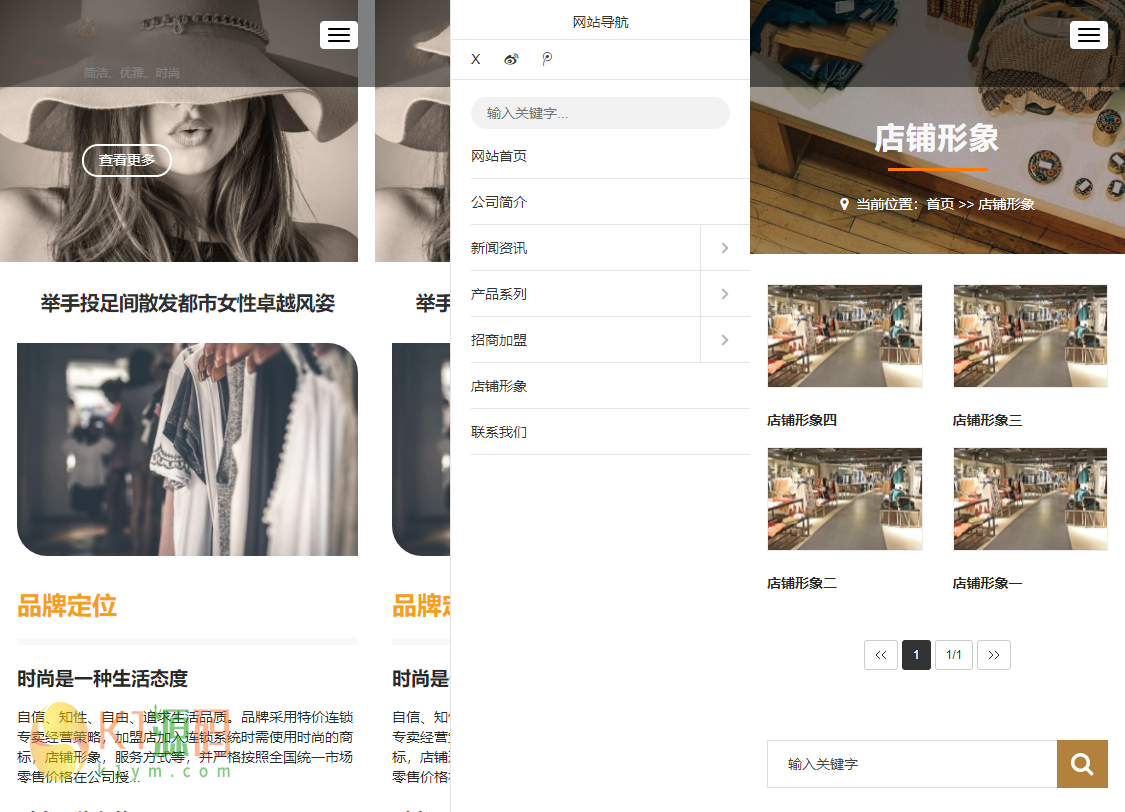Click the 品牌定位 heading on left page
The height and width of the screenshot is (812, 1125).
point(67,605)
